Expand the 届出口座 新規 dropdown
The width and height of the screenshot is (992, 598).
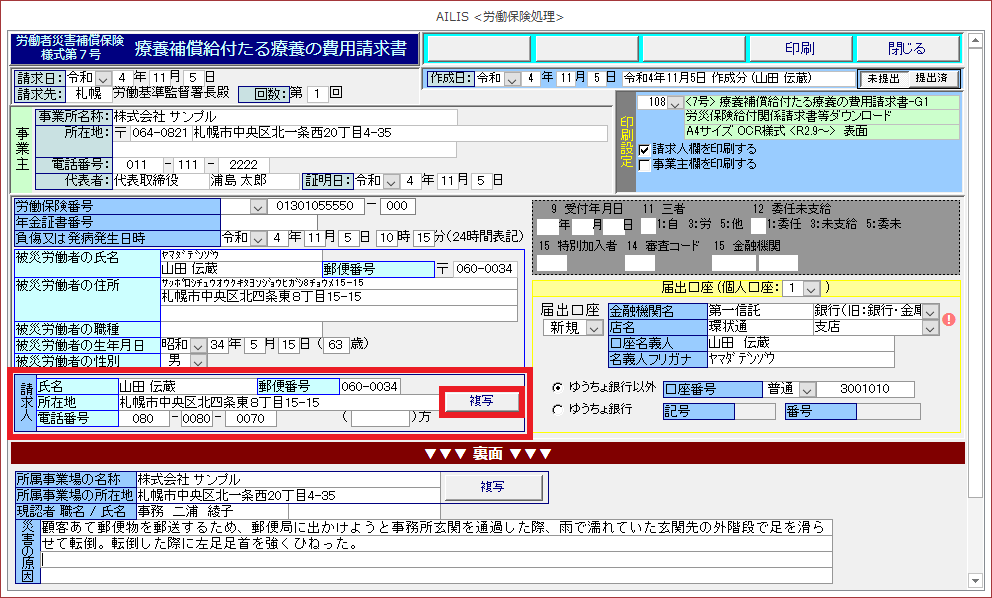click(594, 328)
